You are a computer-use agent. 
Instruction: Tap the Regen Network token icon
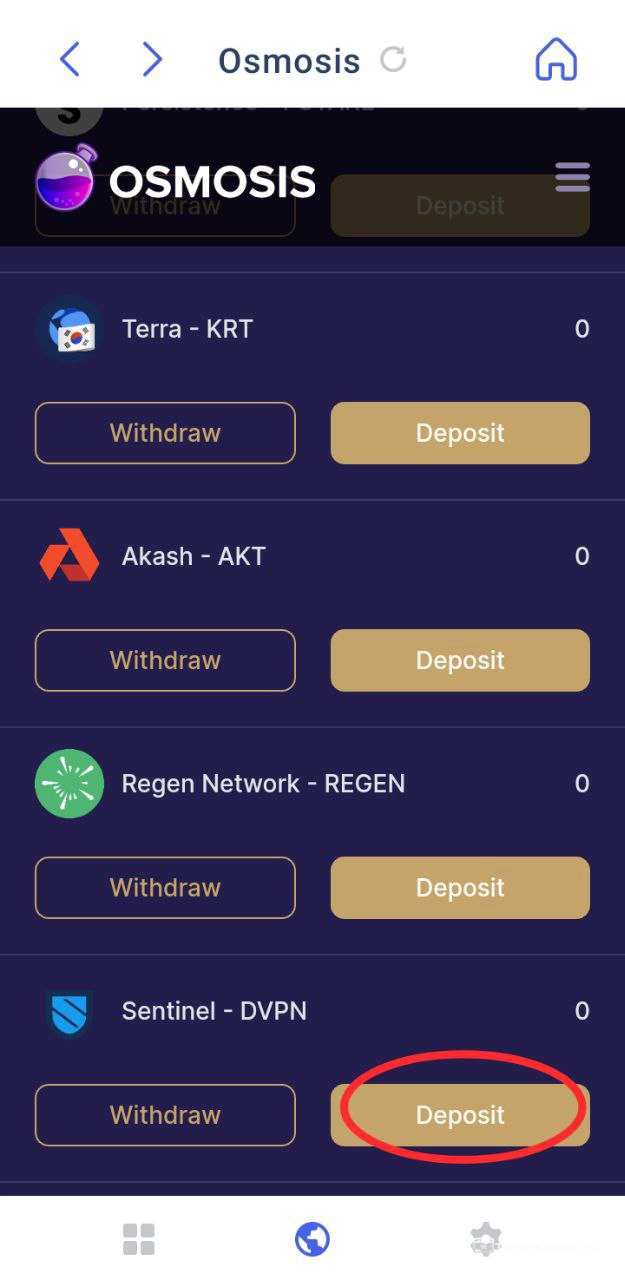(x=69, y=783)
